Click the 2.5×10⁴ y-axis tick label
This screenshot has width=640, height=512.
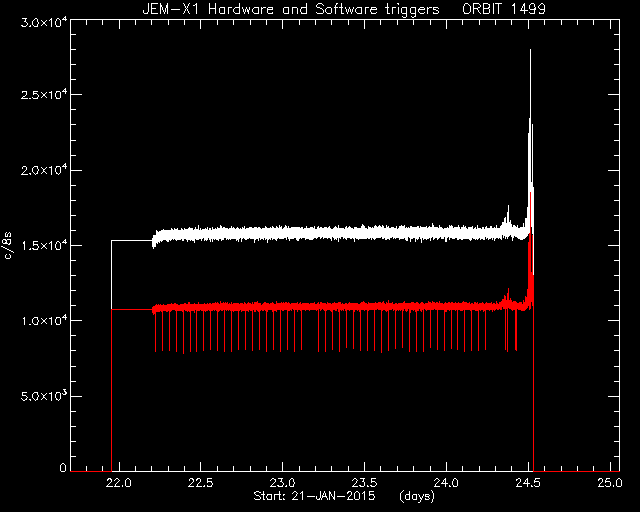click(x=44, y=95)
